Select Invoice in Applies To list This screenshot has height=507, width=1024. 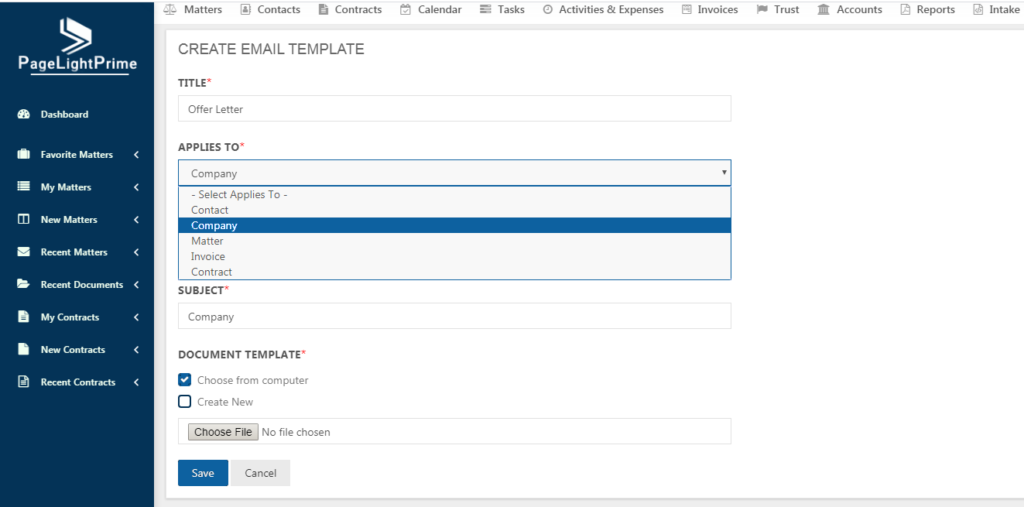(x=455, y=257)
